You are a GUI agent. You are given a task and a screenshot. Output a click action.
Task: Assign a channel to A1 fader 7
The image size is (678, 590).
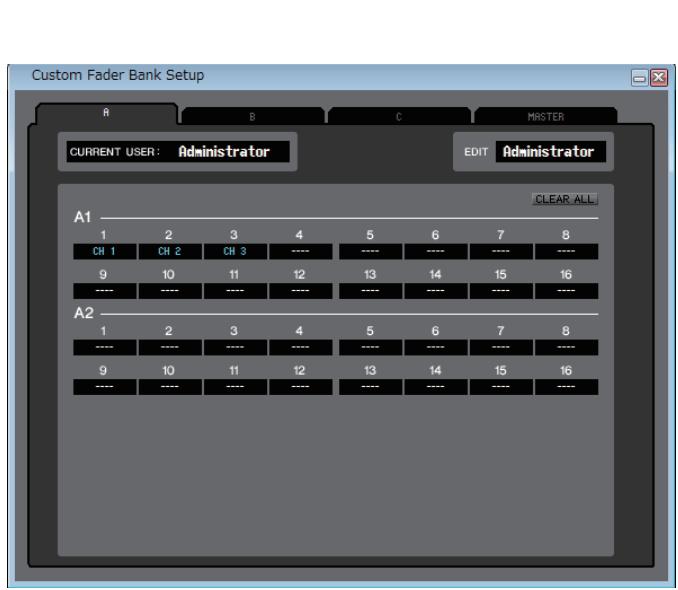pyautogui.click(x=501, y=251)
